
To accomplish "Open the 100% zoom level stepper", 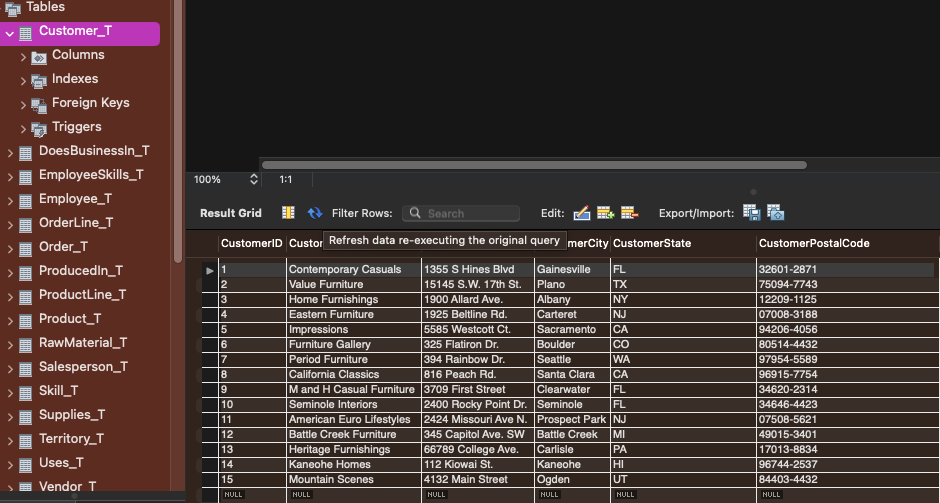I will tap(254, 179).
